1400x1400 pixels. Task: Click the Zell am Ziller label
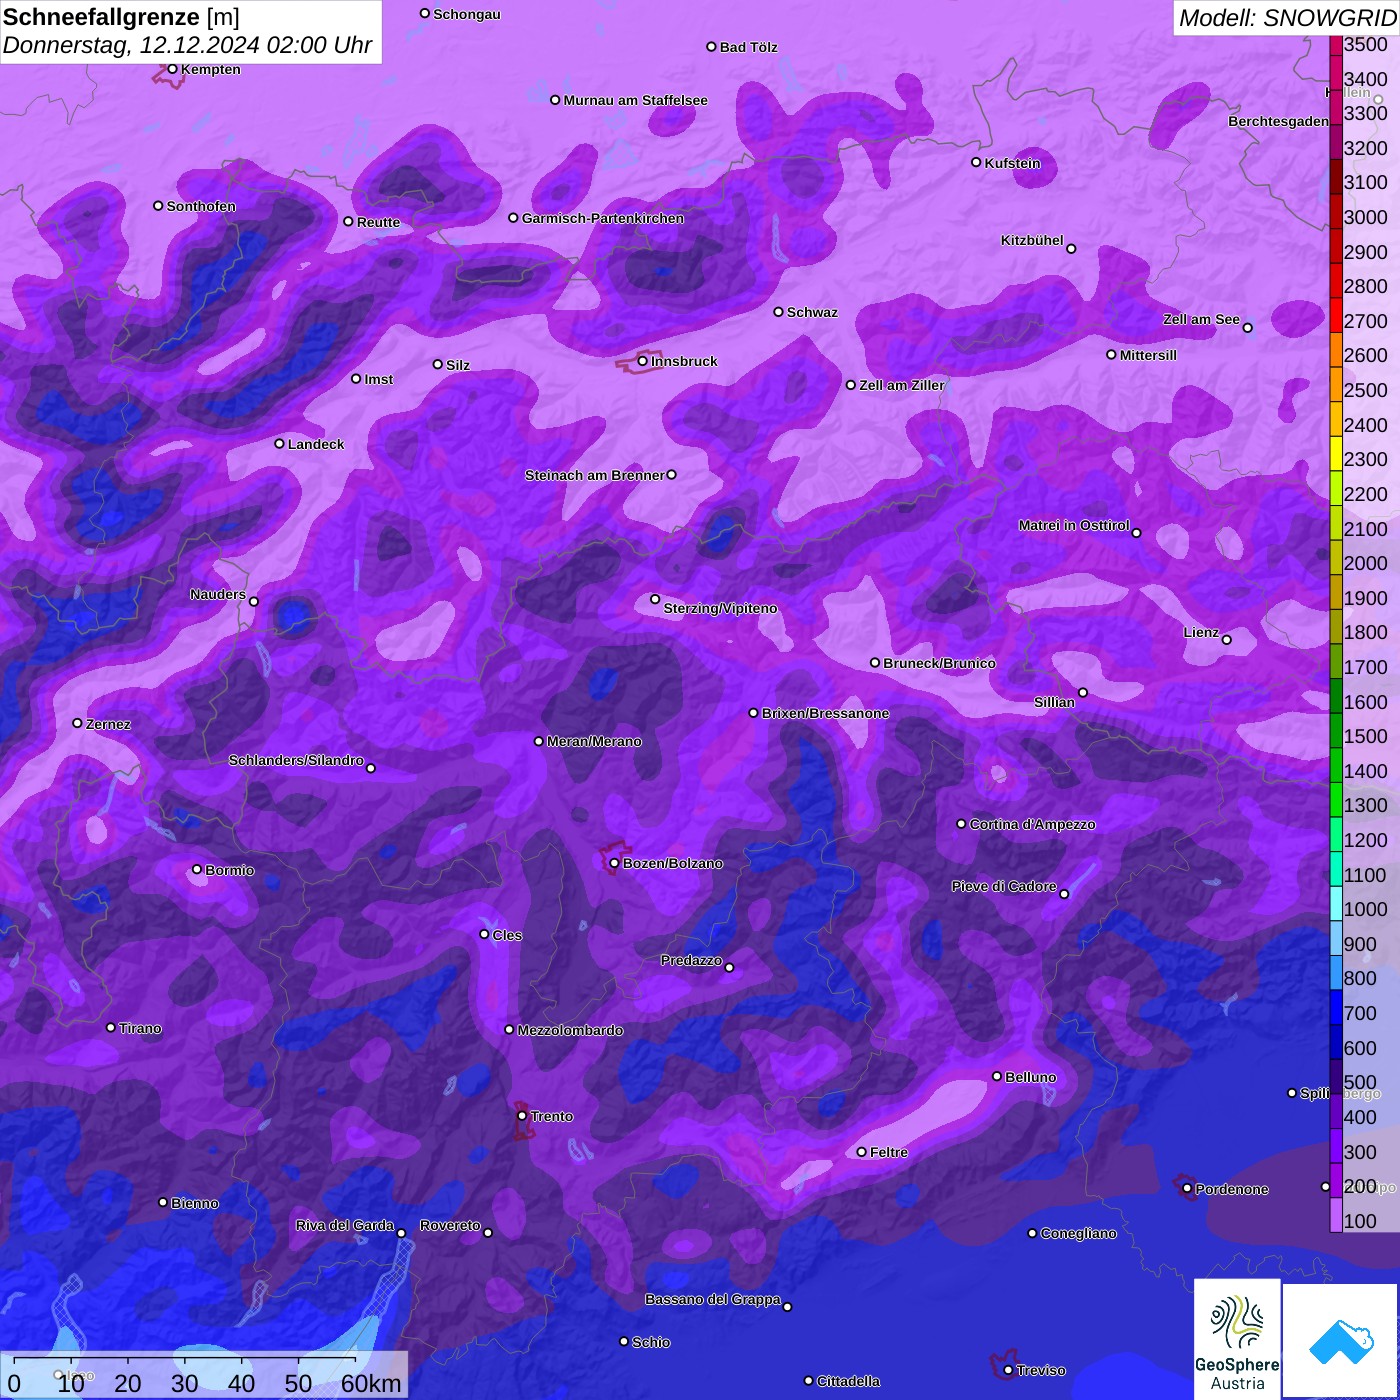tap(902, 385)
